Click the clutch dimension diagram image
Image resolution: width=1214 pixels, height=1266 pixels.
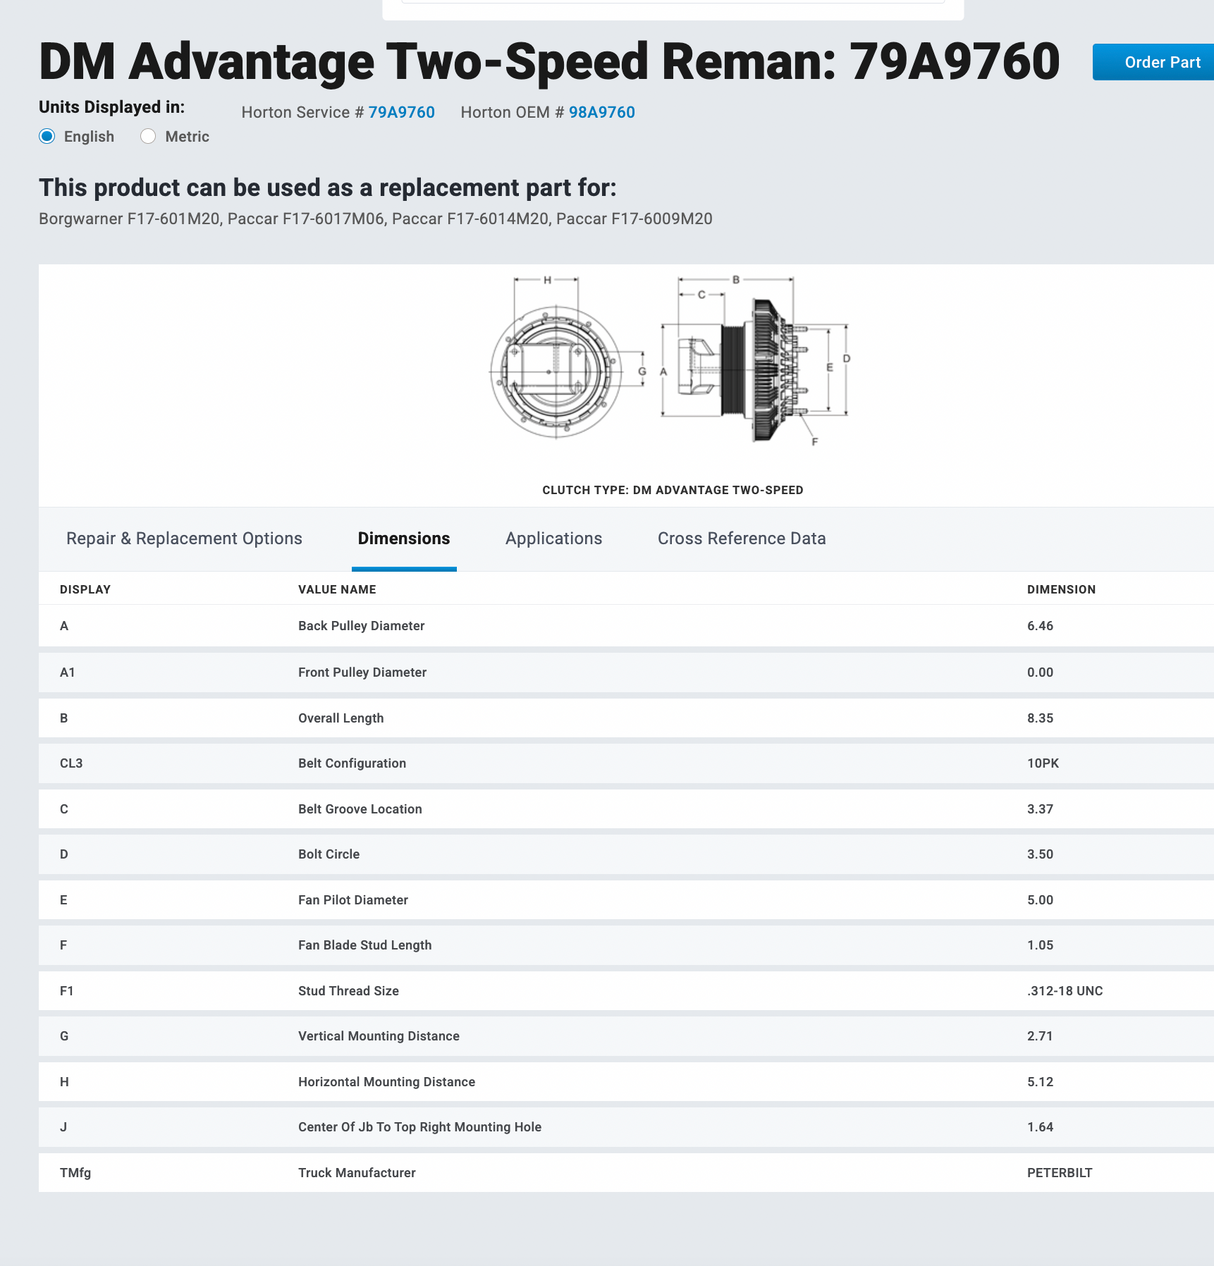click(x=670, y=360)
